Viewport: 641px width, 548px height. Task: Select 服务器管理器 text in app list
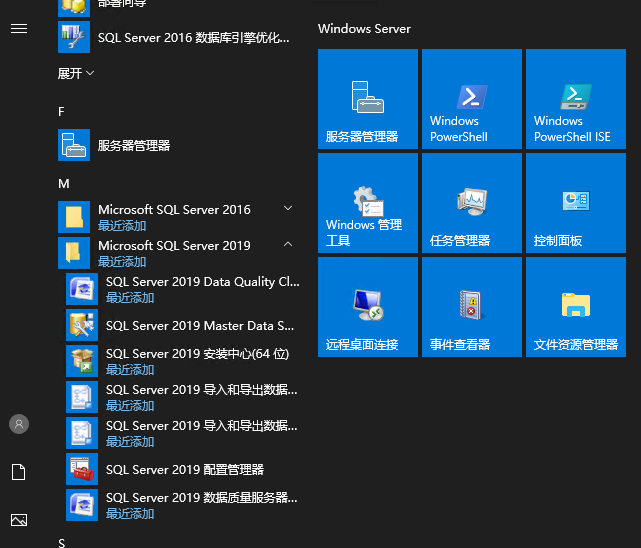pyautogui.click(x=134, y=145)
